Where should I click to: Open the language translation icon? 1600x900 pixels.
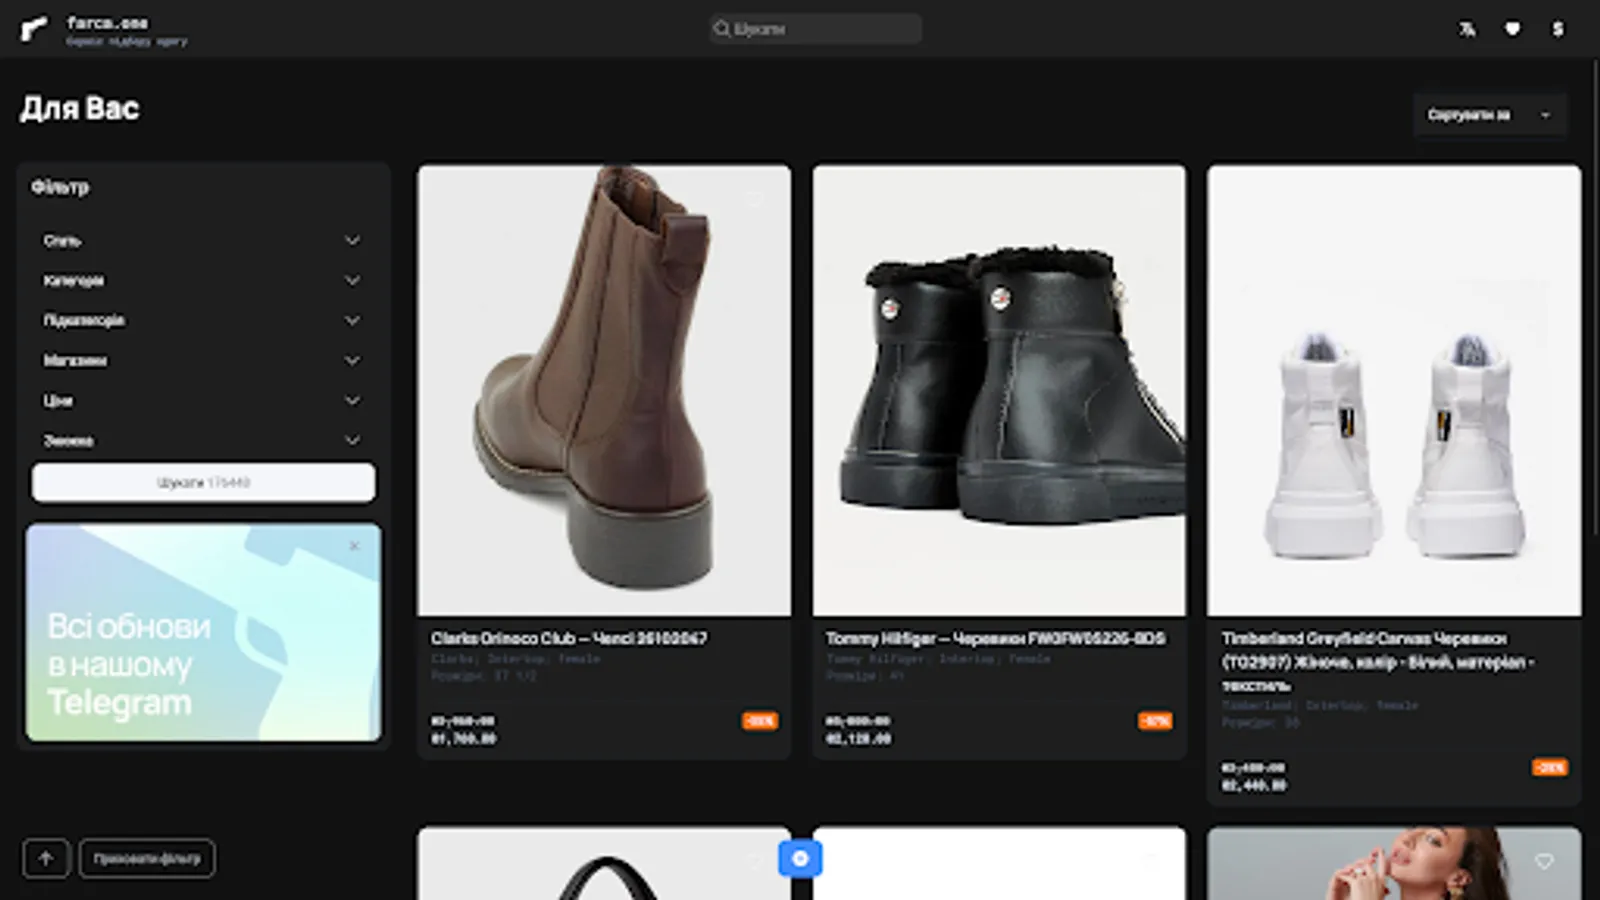click(1466, 29)
